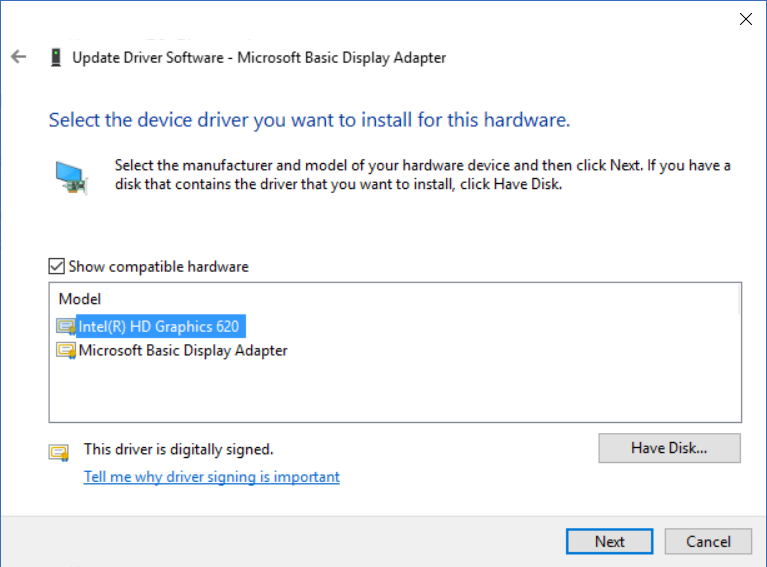Click the device icon beside the title
Viewport: 767px width, 567px height.
(x=56, y=57)
